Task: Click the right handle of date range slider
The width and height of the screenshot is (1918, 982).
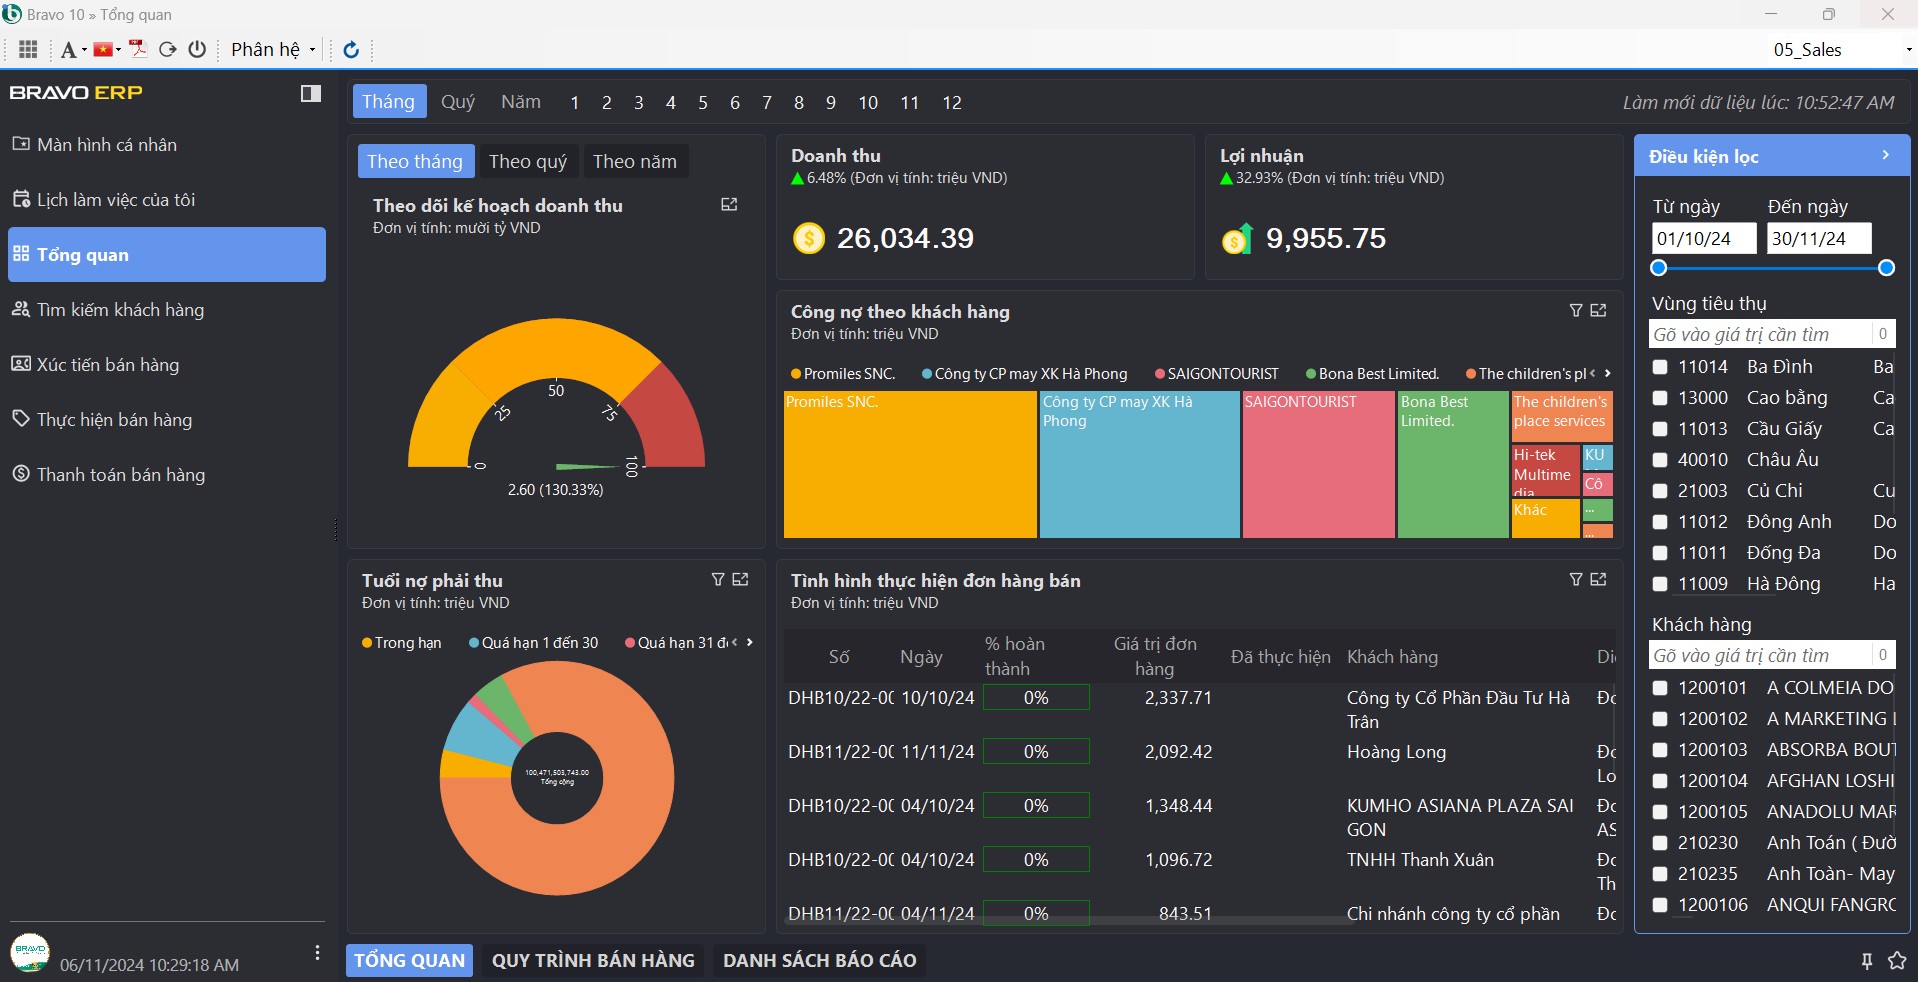Action: coord(1886,268)
